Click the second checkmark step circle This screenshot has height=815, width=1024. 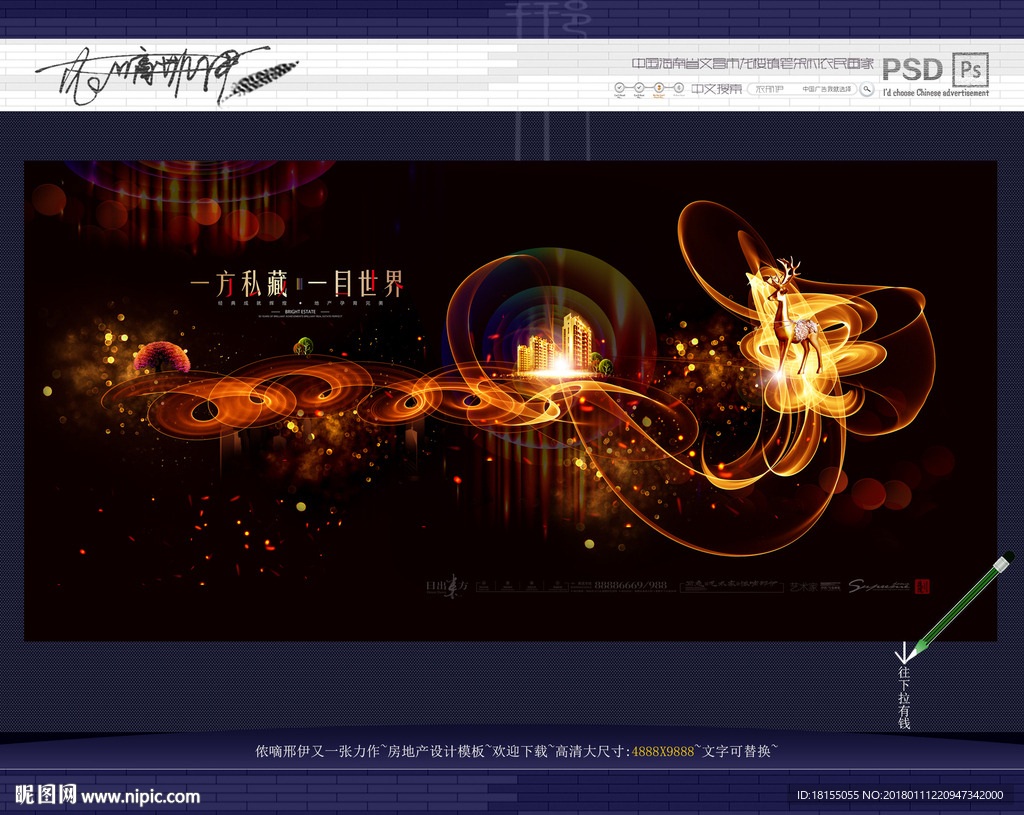point(640,89)
